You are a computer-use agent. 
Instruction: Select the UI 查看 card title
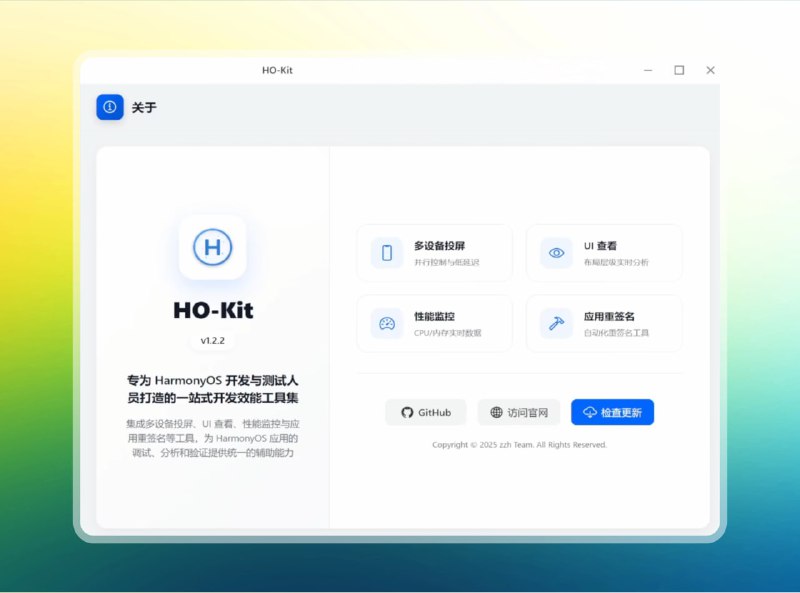coord(600,246)
